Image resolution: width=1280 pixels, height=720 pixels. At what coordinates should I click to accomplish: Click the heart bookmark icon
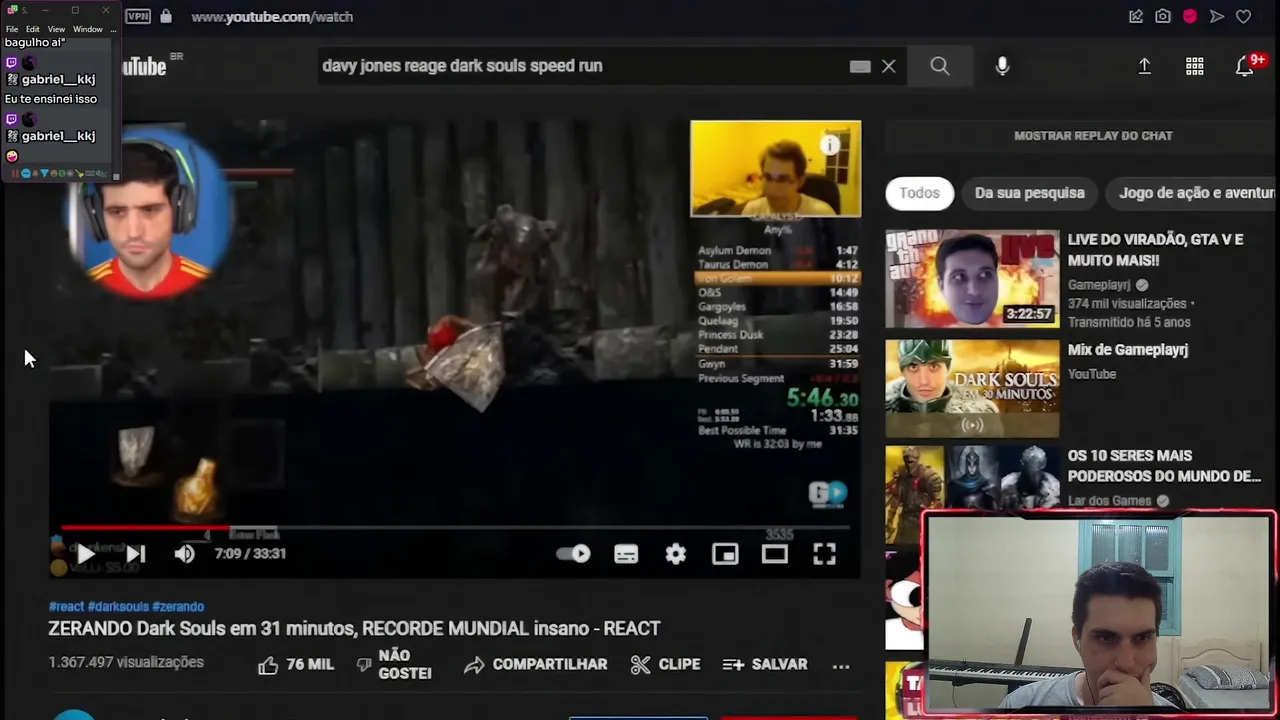(1244, 16)
